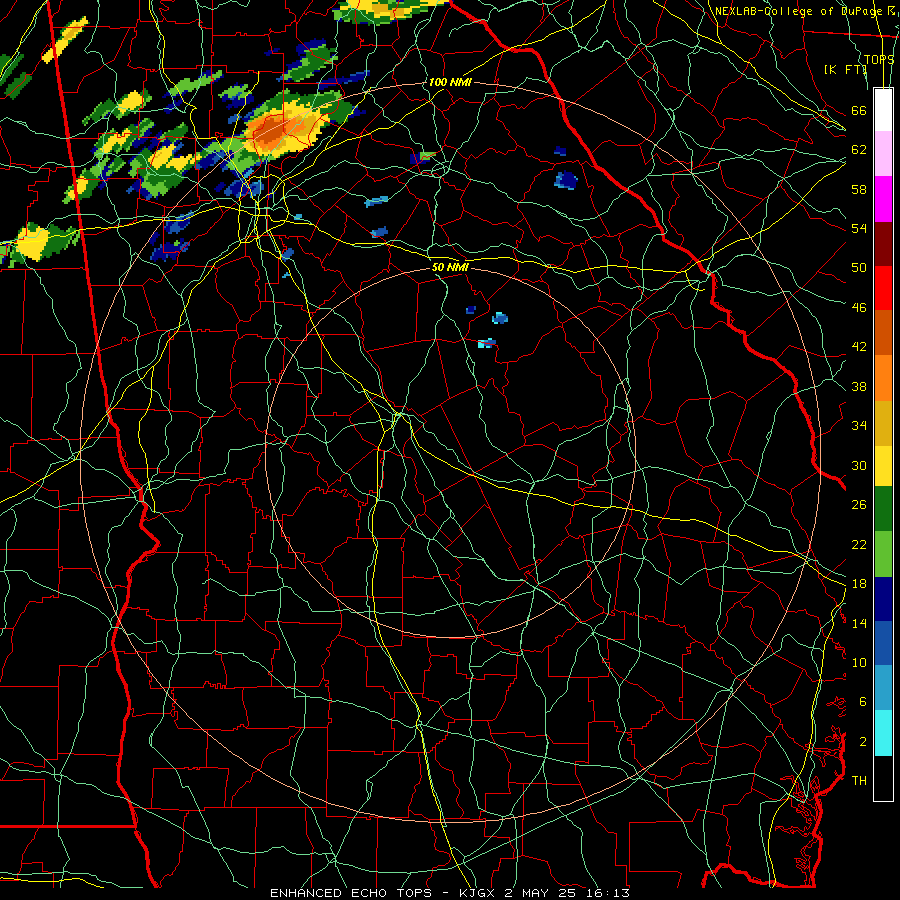
Task: Click the '34' value on the legend
Action: point(859,426)
